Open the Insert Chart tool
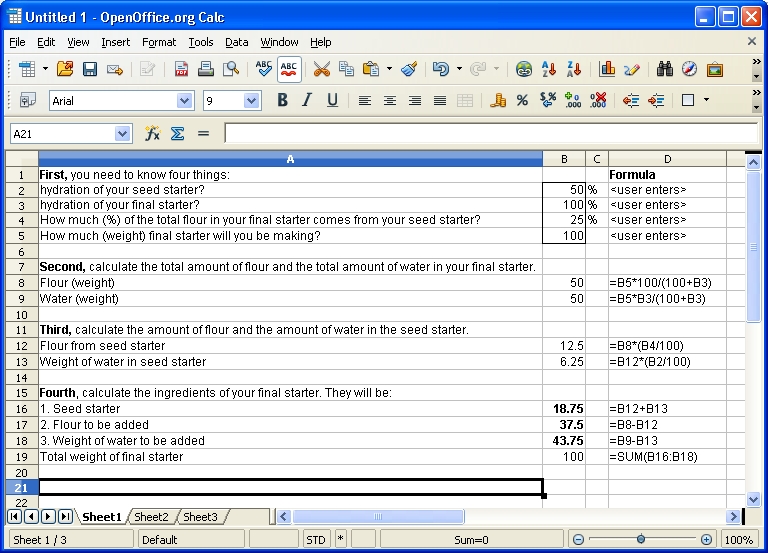Image resolution: width=768 pixels, height=553 pixels. click(607, 69)
